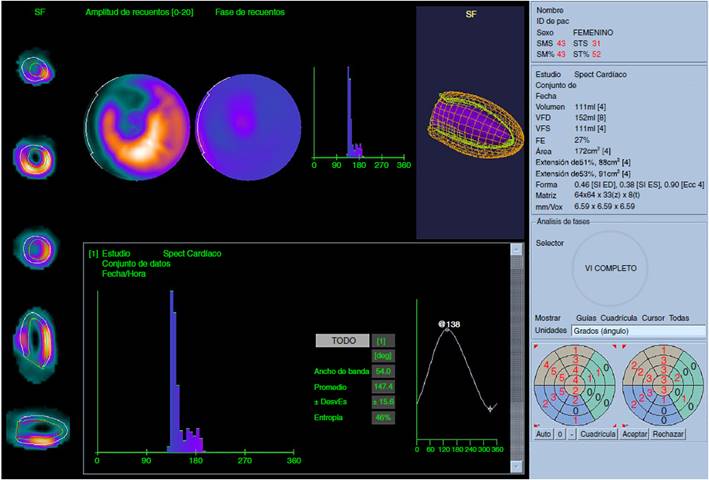Open the Unidades Grados (ángulo) dropdown
Screen dimensions: 709x480
tap(636, 330)
